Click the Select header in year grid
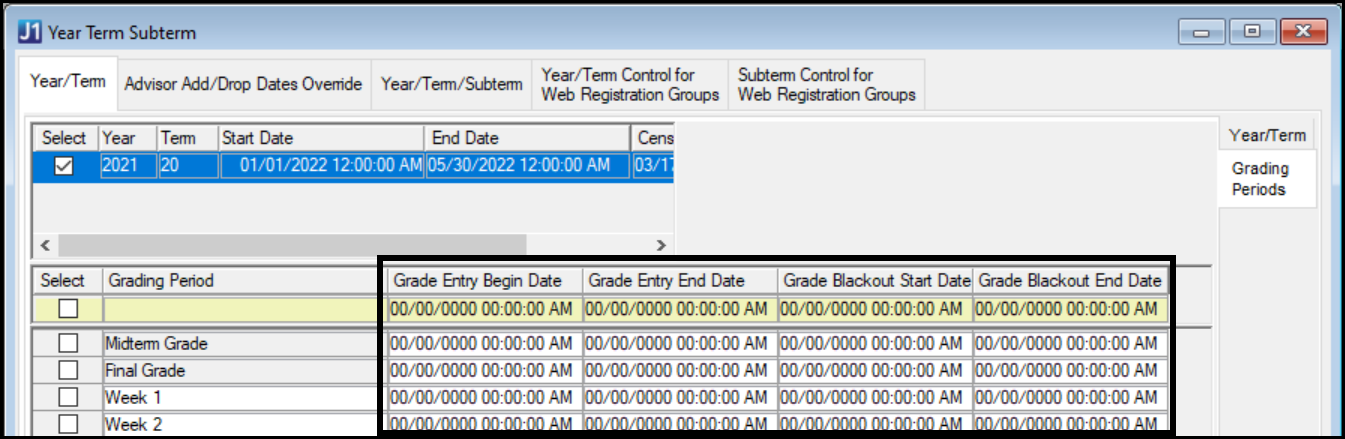The image size is (1345, 439). pos(65,138)
